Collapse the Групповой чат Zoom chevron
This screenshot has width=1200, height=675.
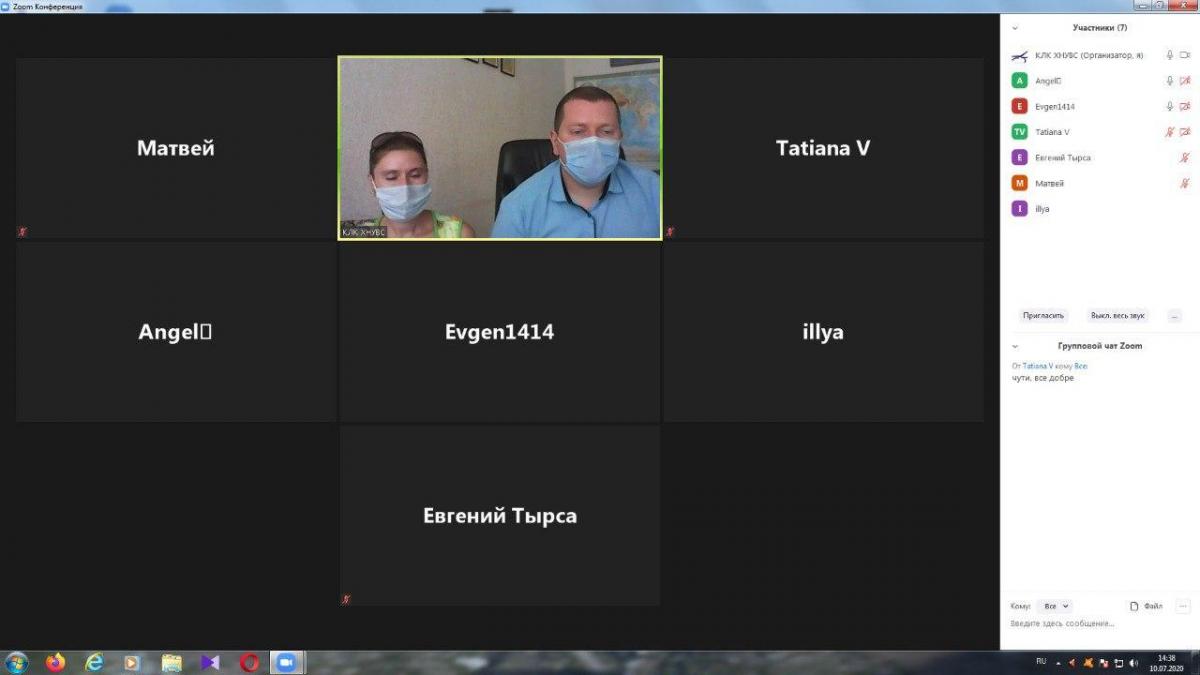click(1015, 346)
